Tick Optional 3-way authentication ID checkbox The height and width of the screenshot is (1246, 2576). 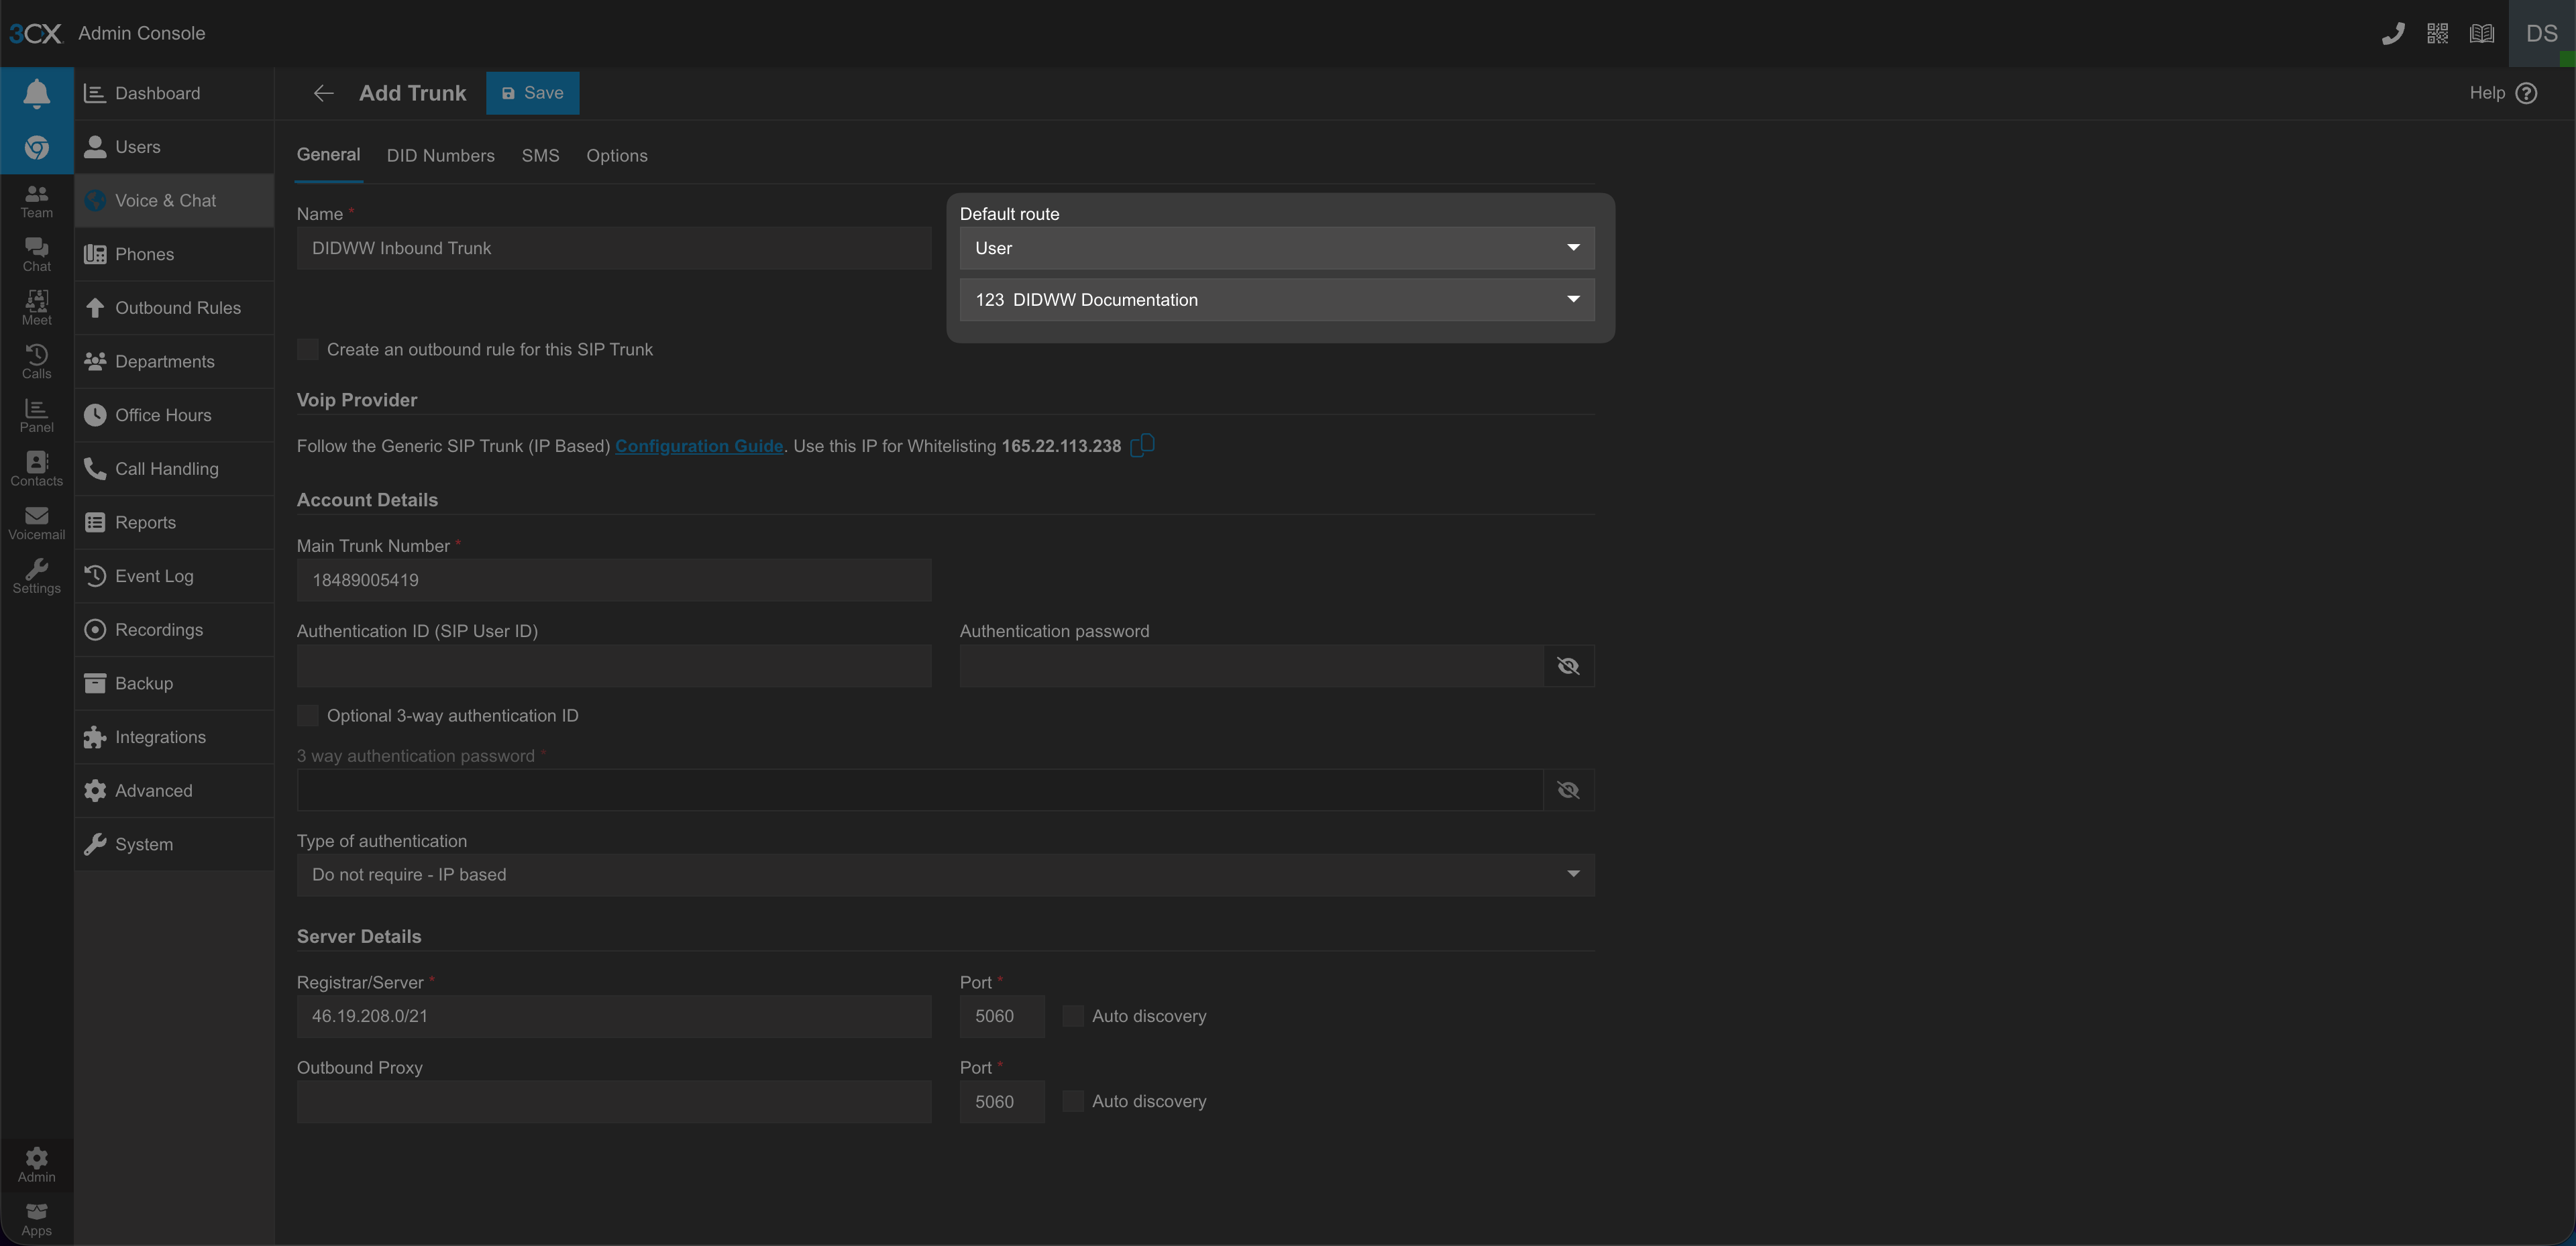(308, 715)
